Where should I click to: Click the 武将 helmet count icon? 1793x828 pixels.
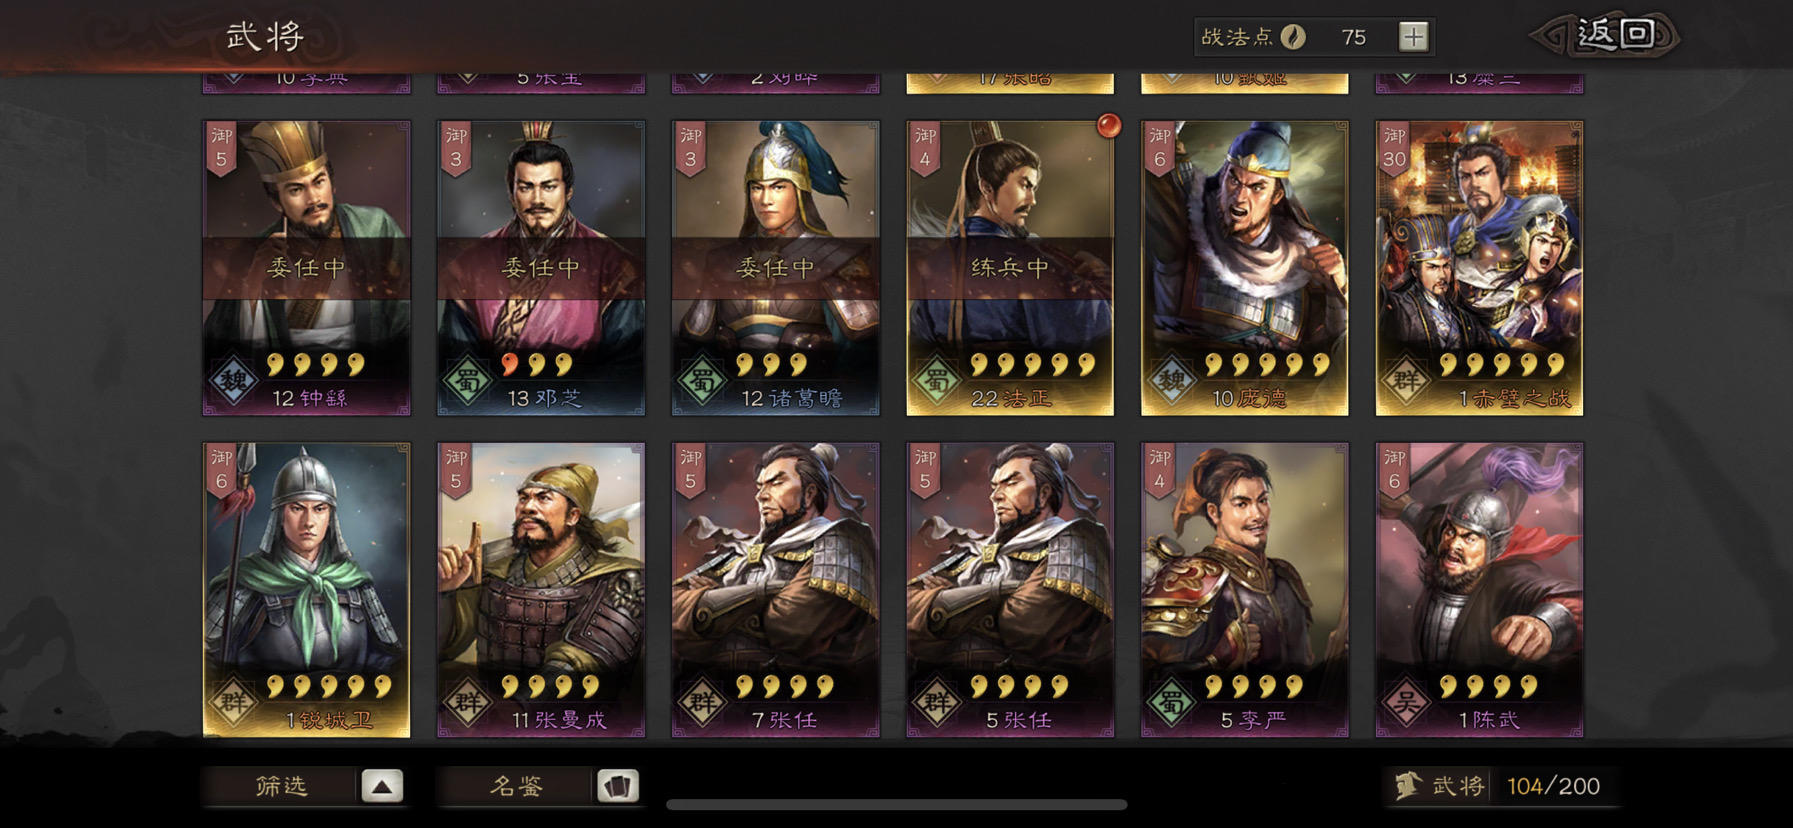click(x=1408, y=786)
